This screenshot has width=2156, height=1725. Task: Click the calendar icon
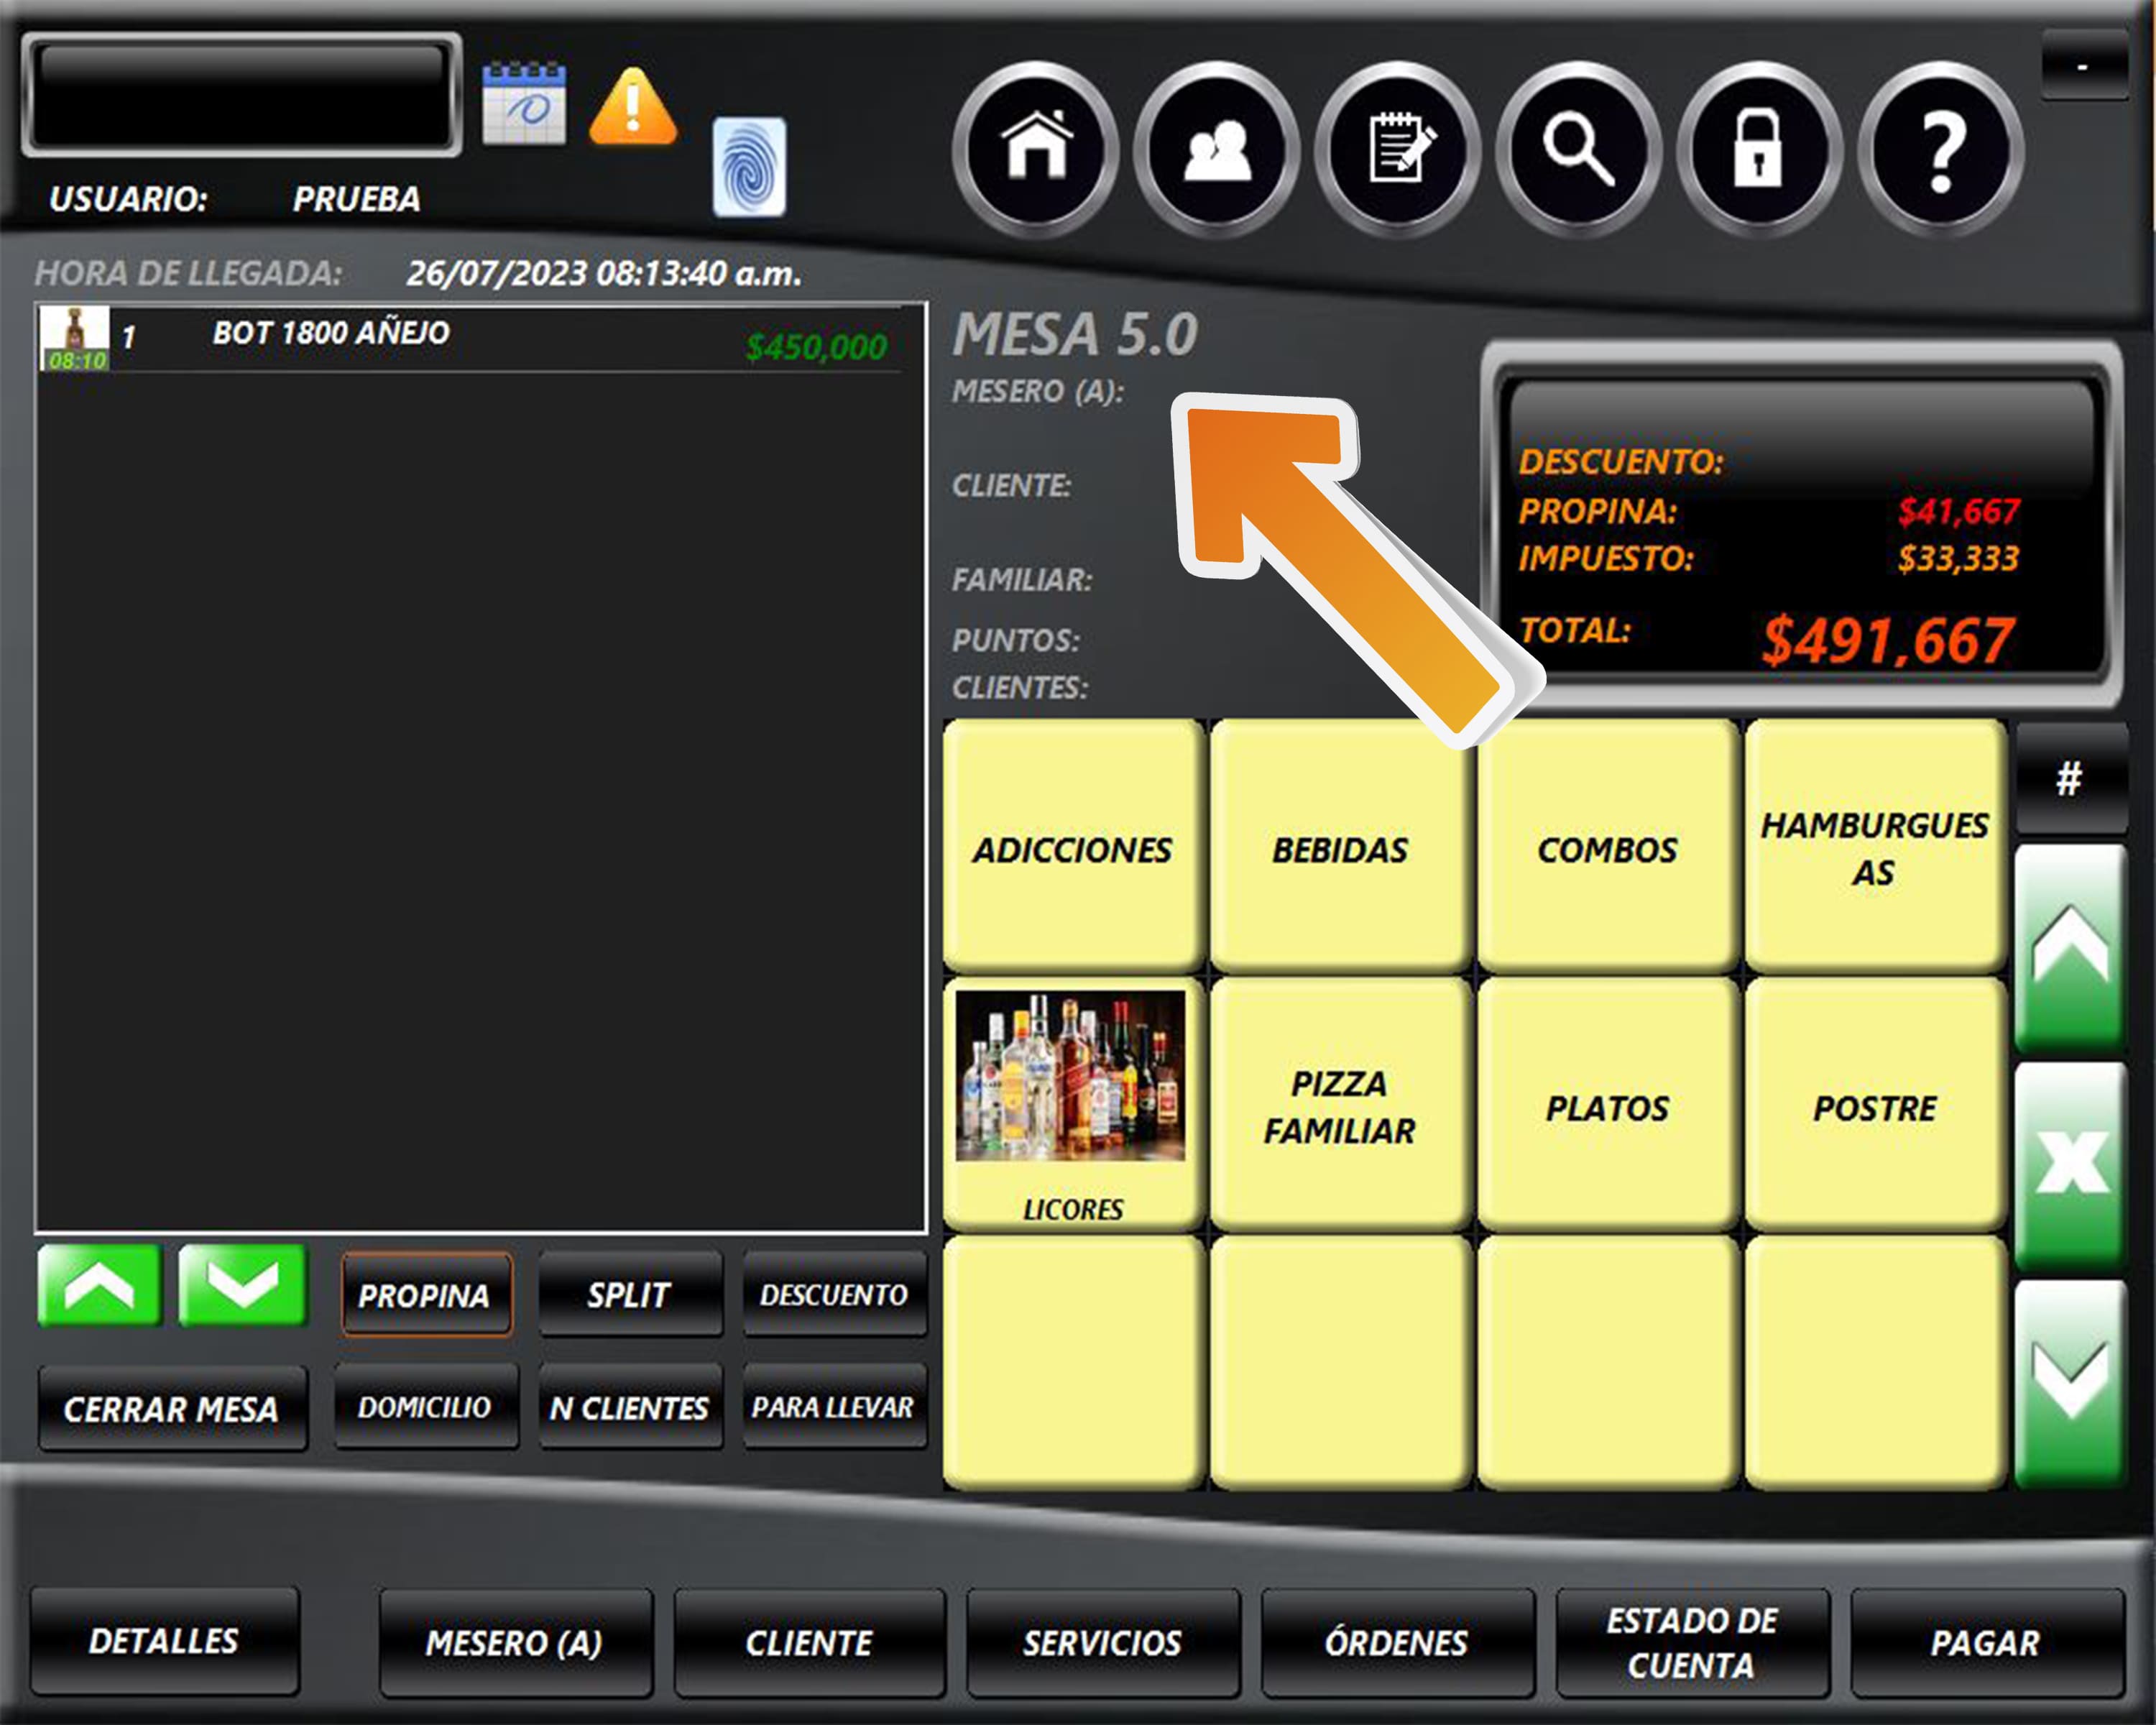[524, 105]
